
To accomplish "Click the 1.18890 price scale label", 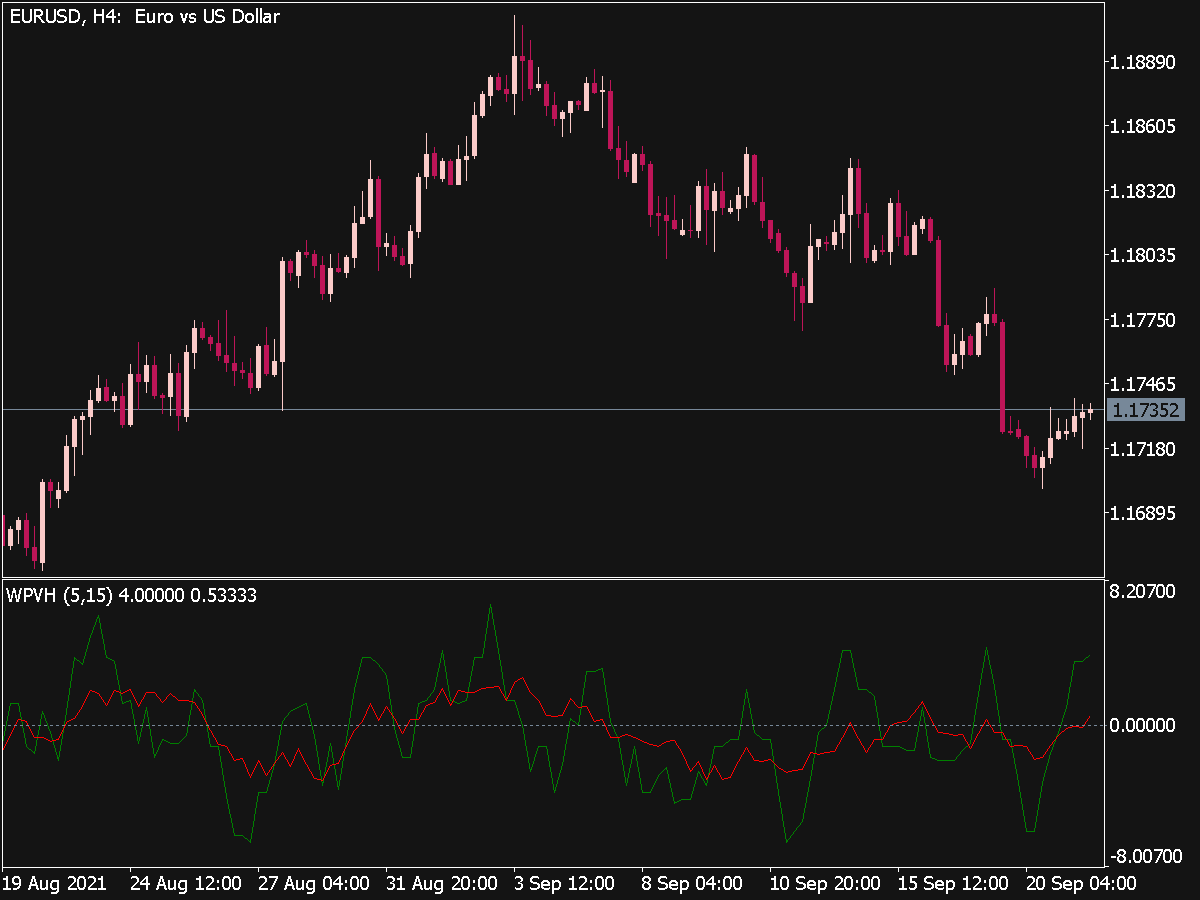I will pos(1145,62).
